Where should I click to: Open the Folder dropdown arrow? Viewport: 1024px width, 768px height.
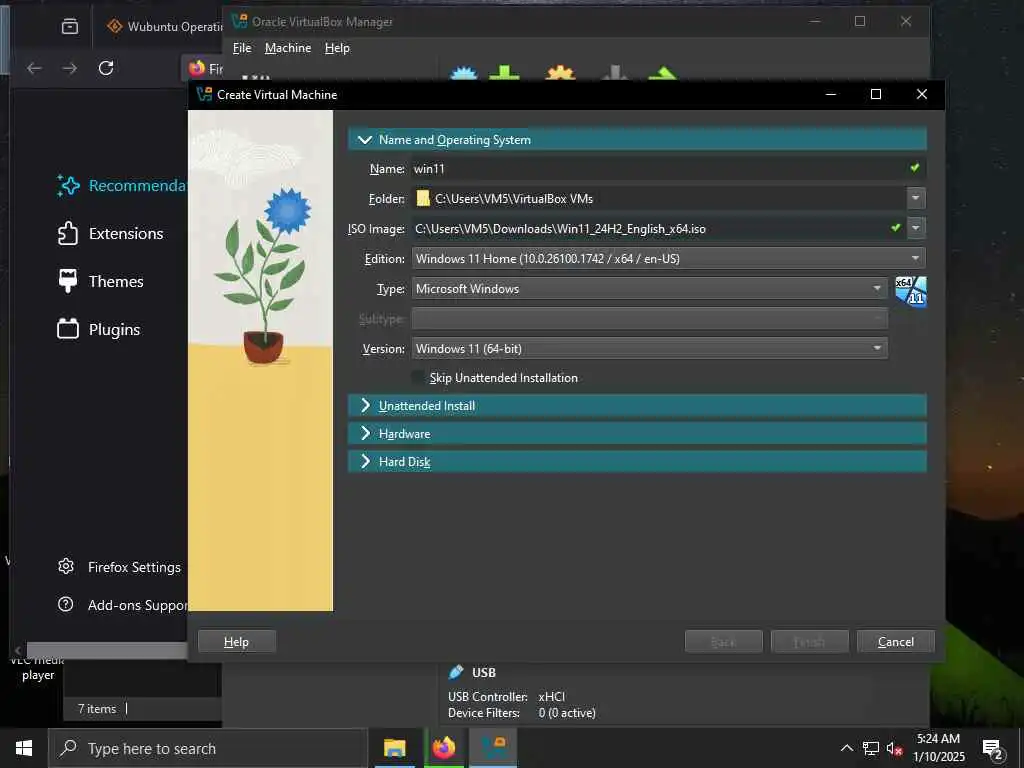916,198
